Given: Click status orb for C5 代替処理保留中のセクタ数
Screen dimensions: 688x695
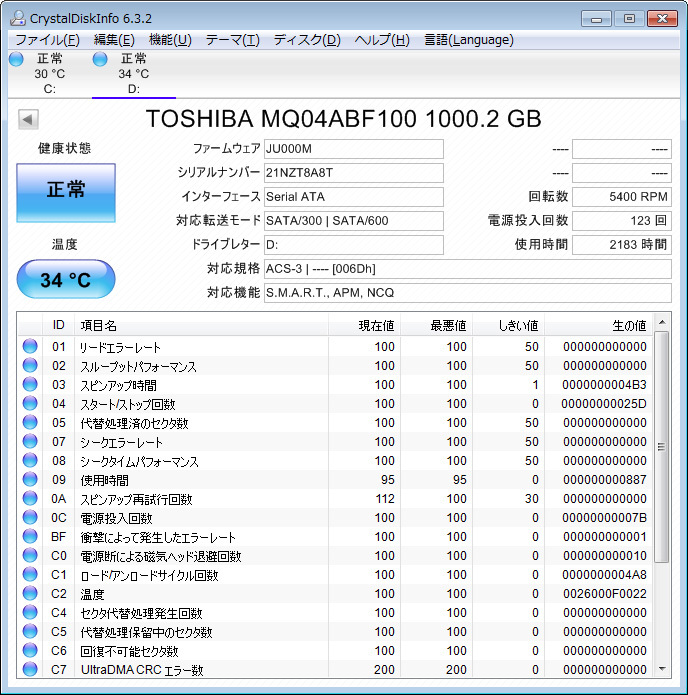Looking at the screenshot, I should 30,631.
